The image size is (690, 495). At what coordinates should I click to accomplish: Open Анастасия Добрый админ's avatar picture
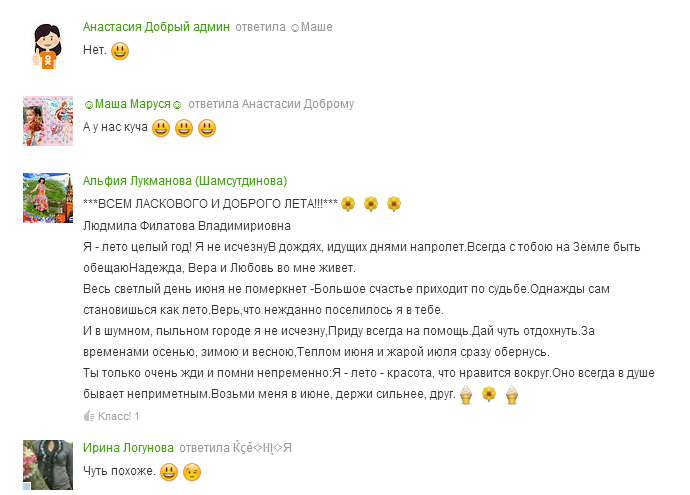point(48,45)
